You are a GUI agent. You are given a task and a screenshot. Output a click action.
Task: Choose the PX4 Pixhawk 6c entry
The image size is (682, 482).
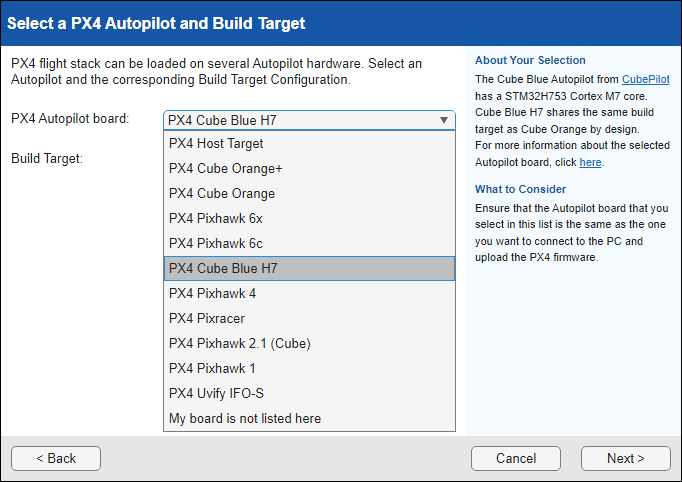coord(216,243)
